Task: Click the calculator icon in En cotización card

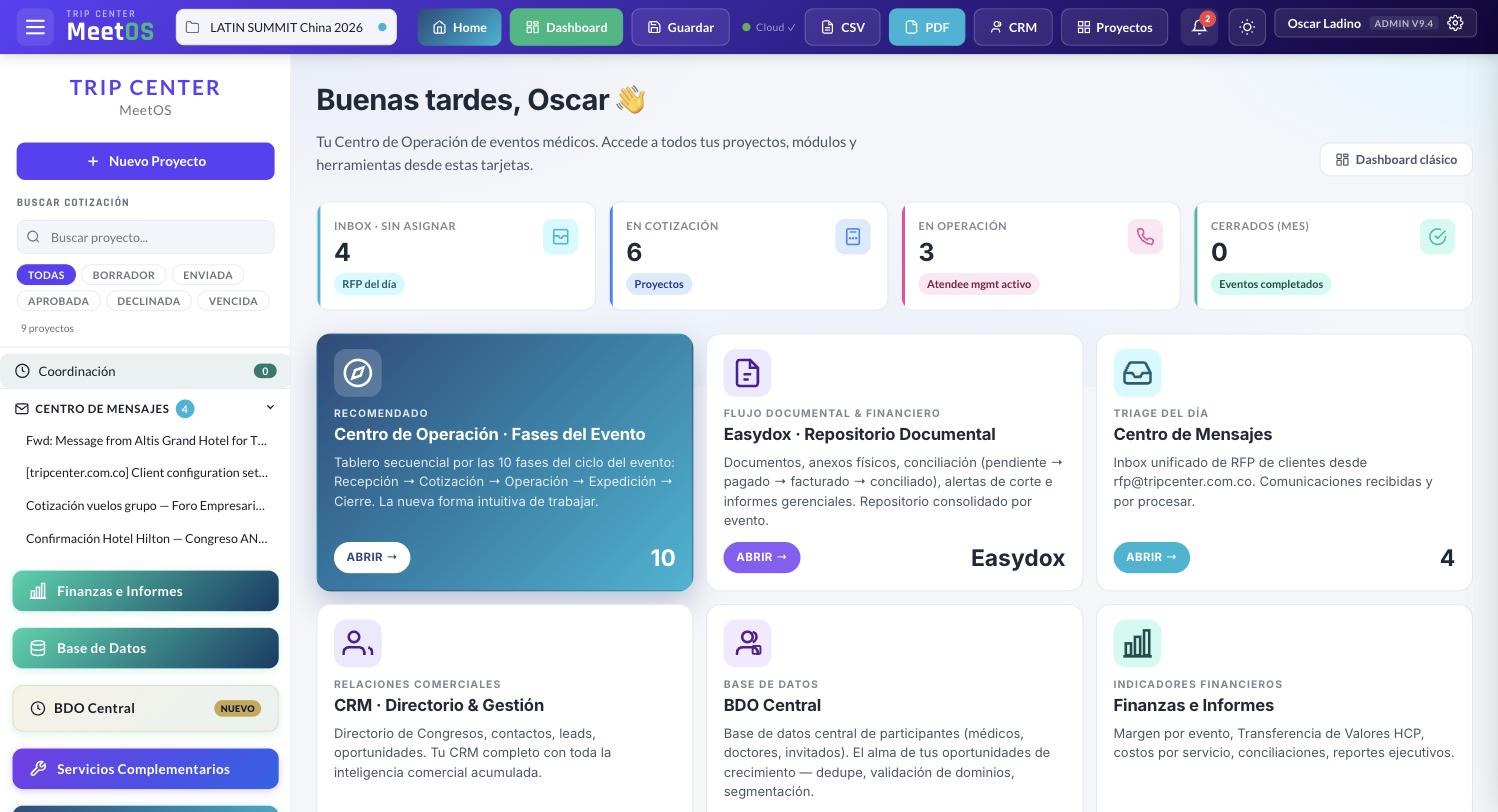Action: click(853, 237)
